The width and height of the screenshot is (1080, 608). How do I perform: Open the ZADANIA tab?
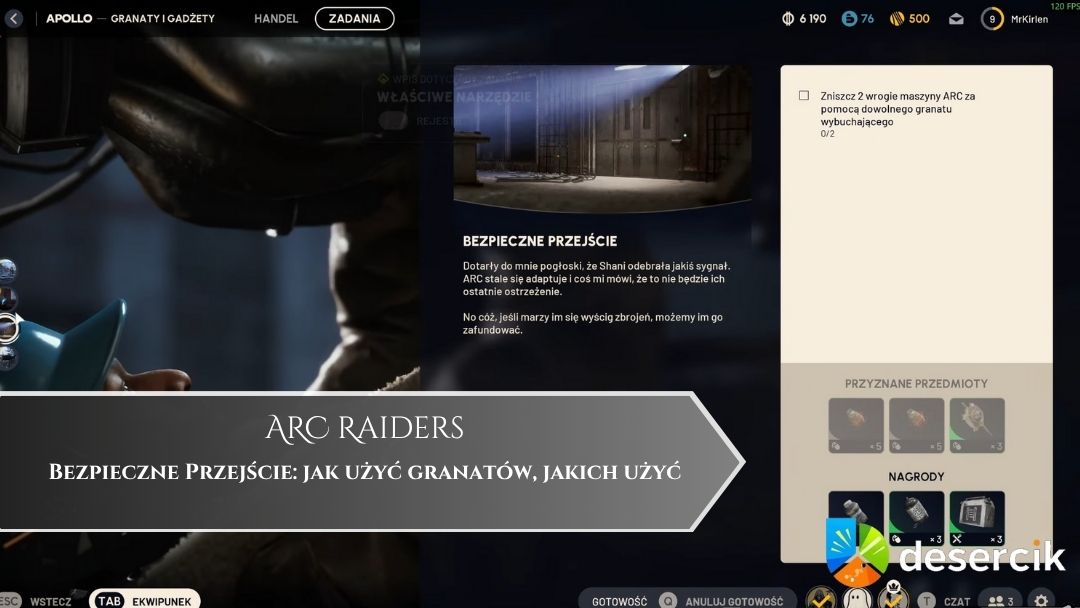coord(354,18)
